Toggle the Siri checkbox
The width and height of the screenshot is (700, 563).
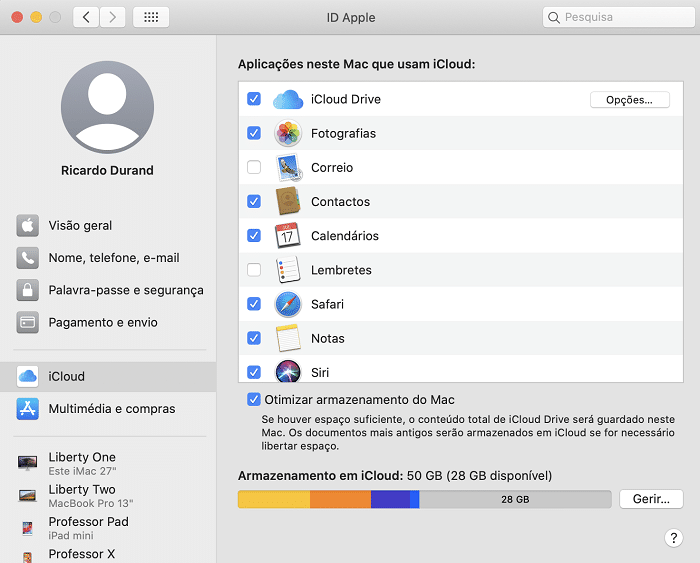[254, 371]
